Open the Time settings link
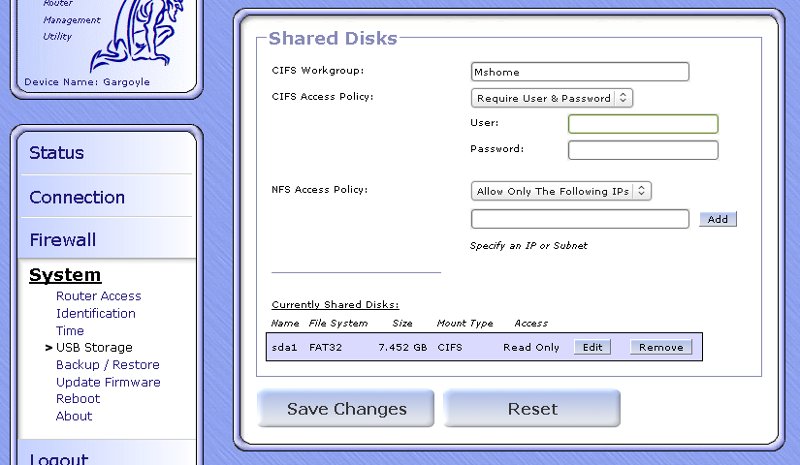This screenshot has height=465, width=800. click(x=70, y=331)
